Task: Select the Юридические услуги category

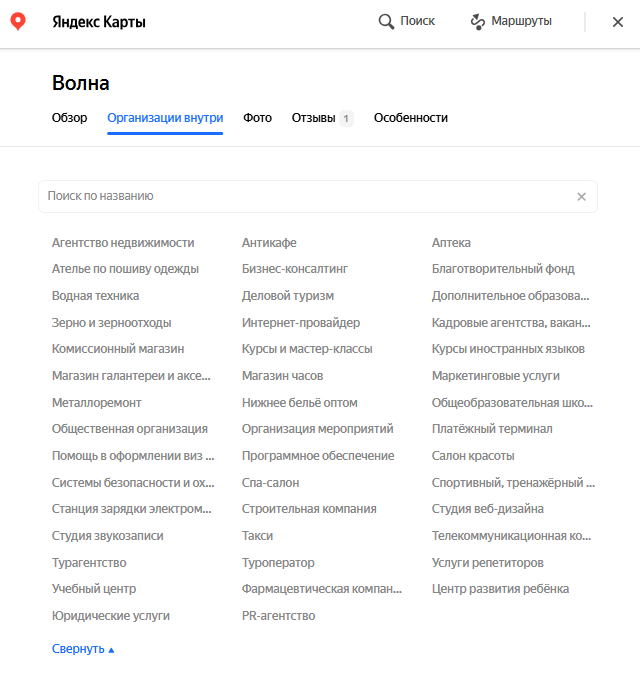Action: click(x=111, y=616)
